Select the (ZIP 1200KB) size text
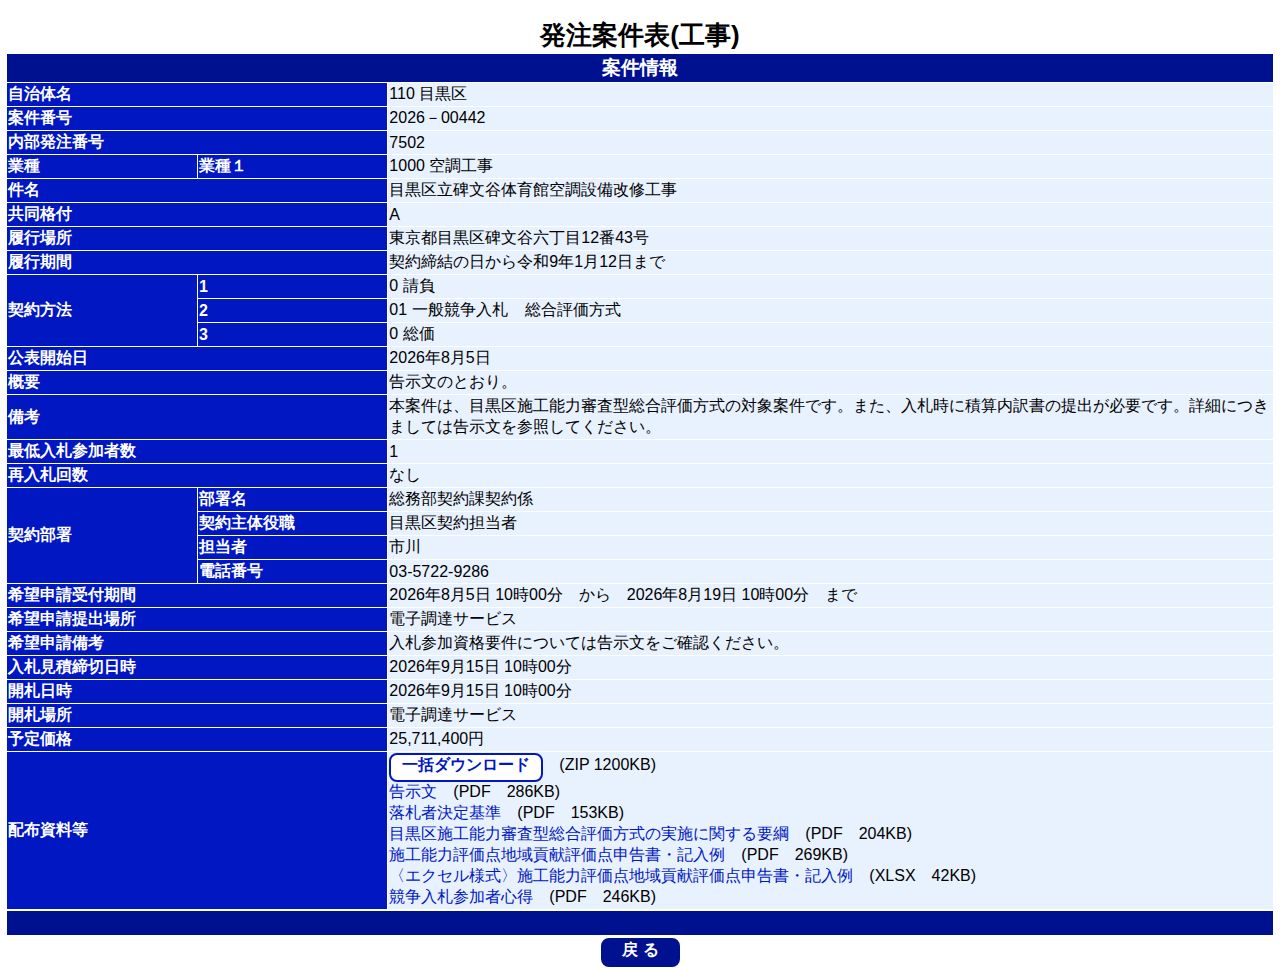Viewport: 1280px width, 969px height. coord(608,764)
